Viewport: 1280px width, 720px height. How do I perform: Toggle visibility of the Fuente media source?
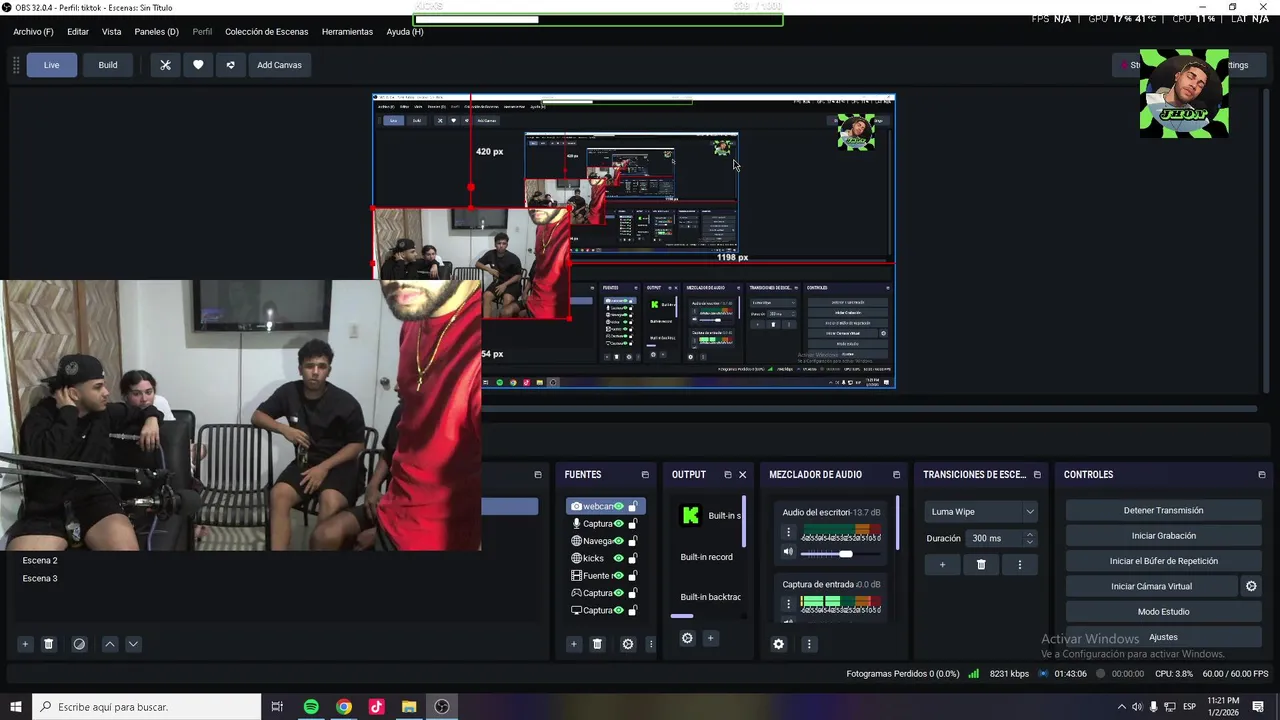tap(619, 575)
